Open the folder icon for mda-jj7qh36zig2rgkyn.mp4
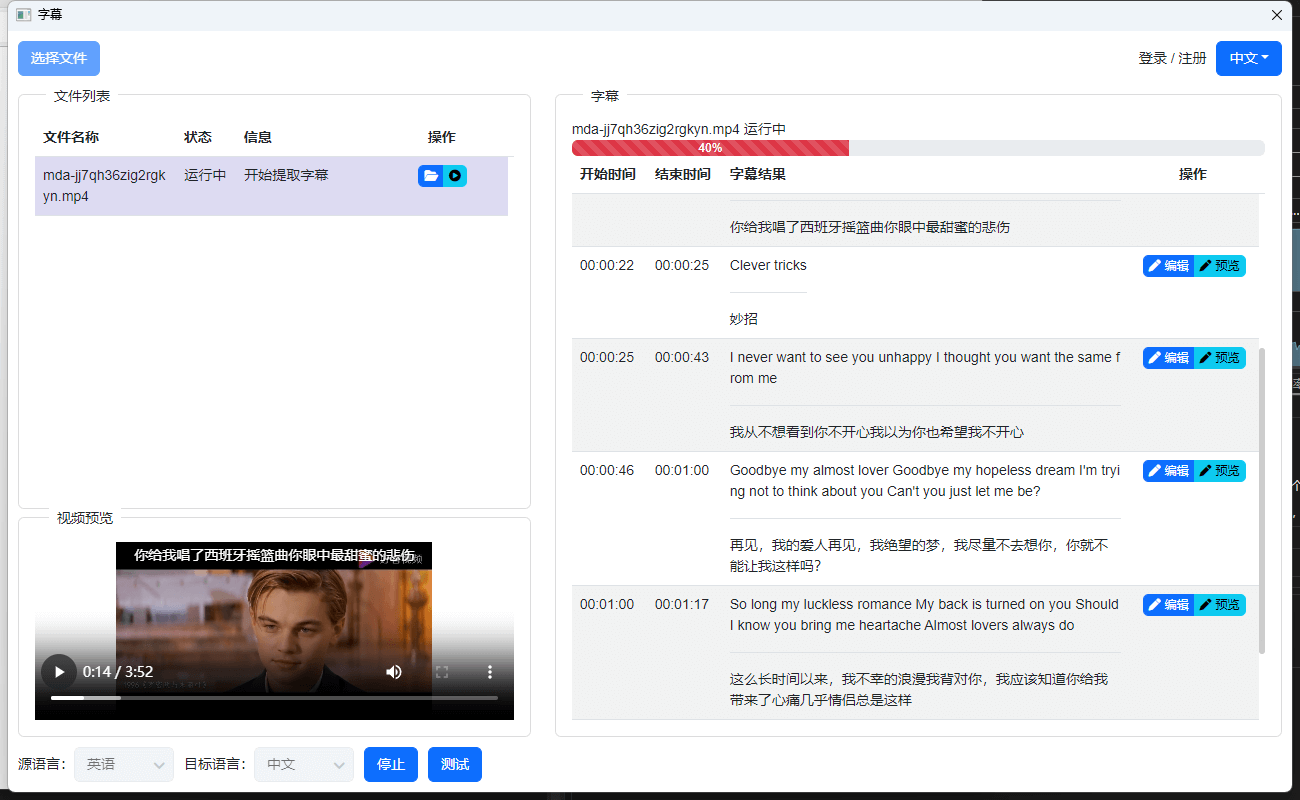 [430, 175]
